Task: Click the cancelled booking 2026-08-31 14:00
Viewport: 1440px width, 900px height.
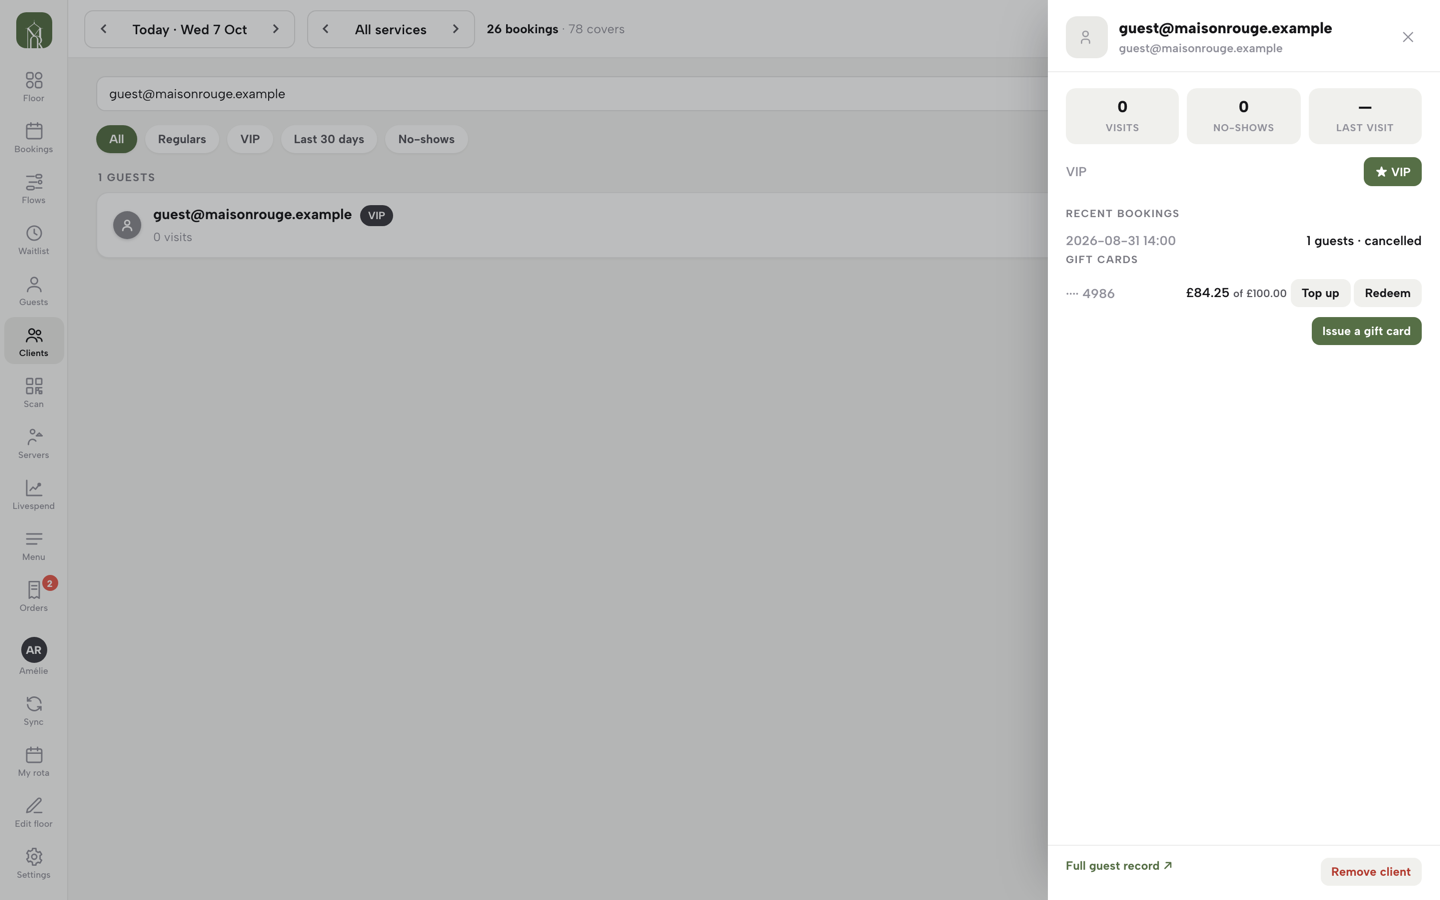Action: tap(1243, 241)
